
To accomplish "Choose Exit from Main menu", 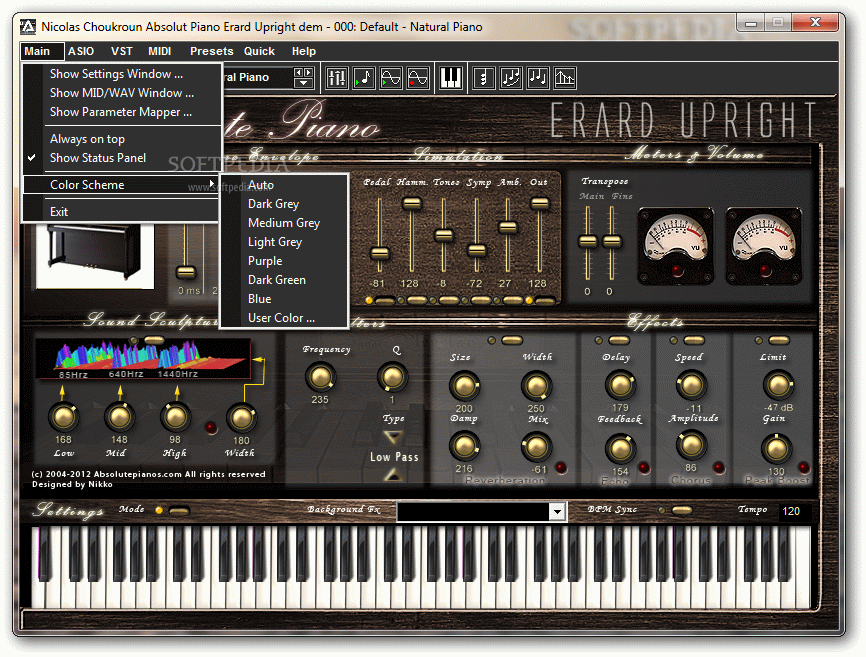I will coord(122,212).
